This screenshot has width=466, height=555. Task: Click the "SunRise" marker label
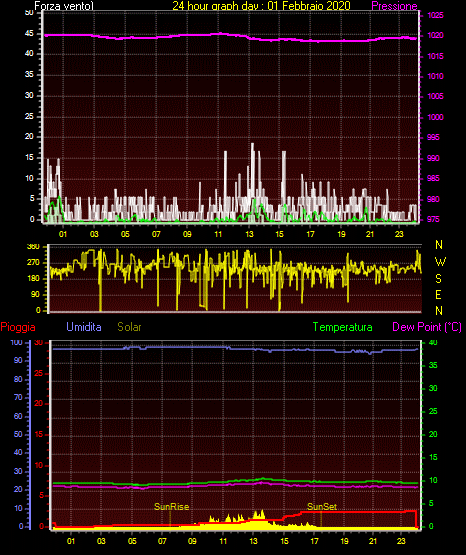point(171,507)
